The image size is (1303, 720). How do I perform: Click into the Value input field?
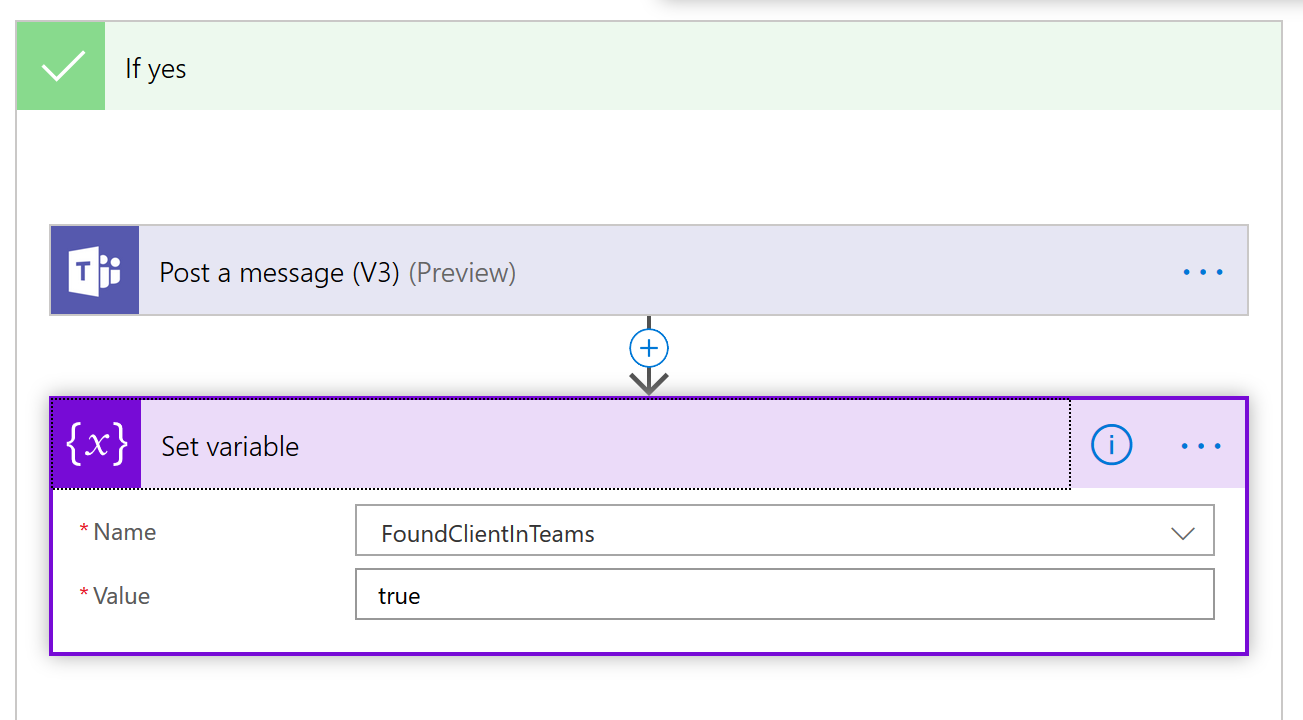point(784,595)
